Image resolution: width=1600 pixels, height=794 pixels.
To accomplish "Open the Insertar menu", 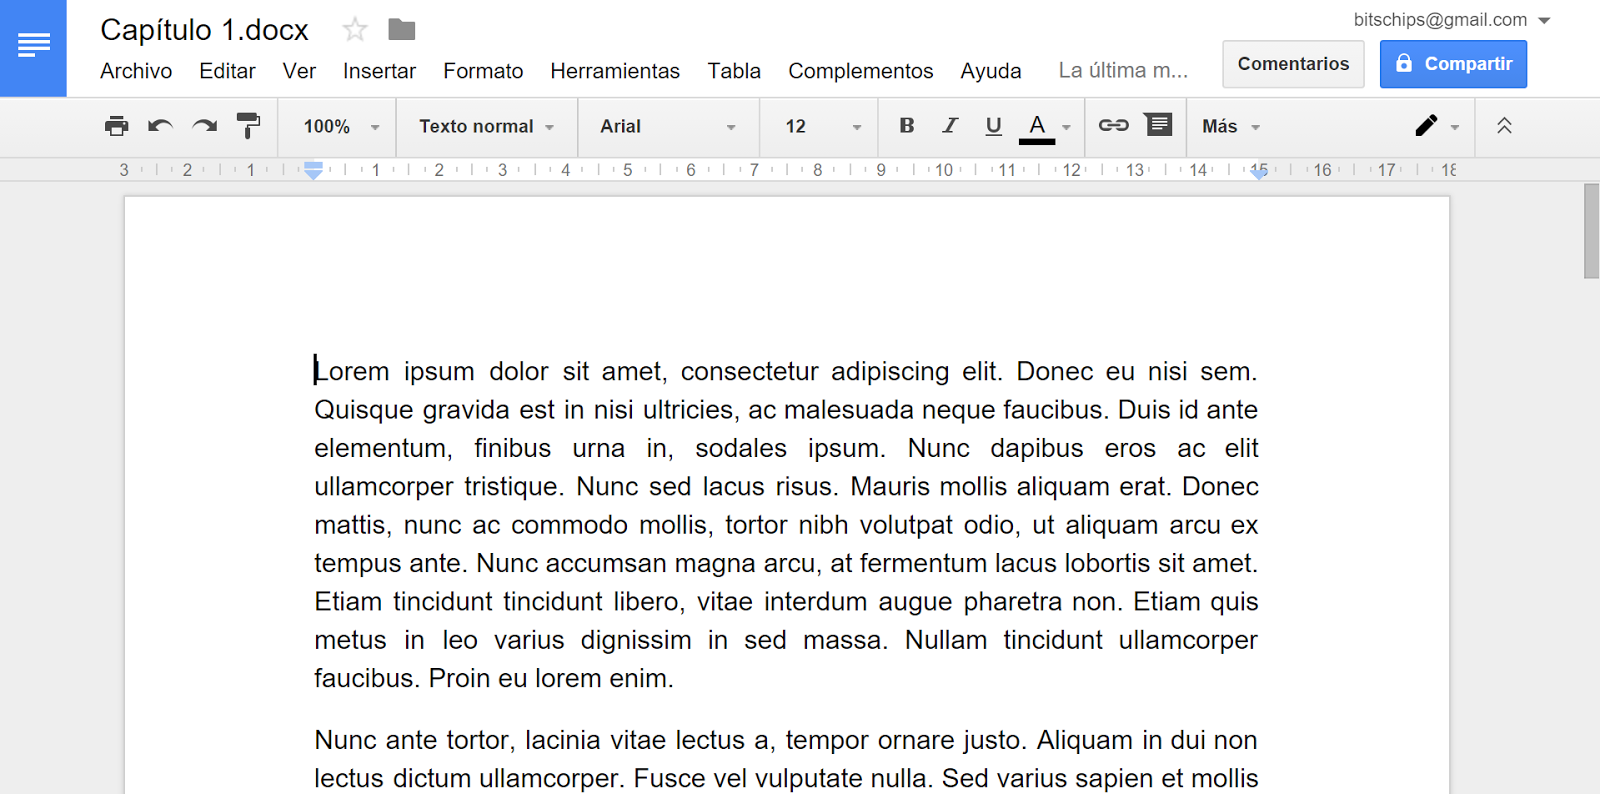I will (x=379, y=71).
